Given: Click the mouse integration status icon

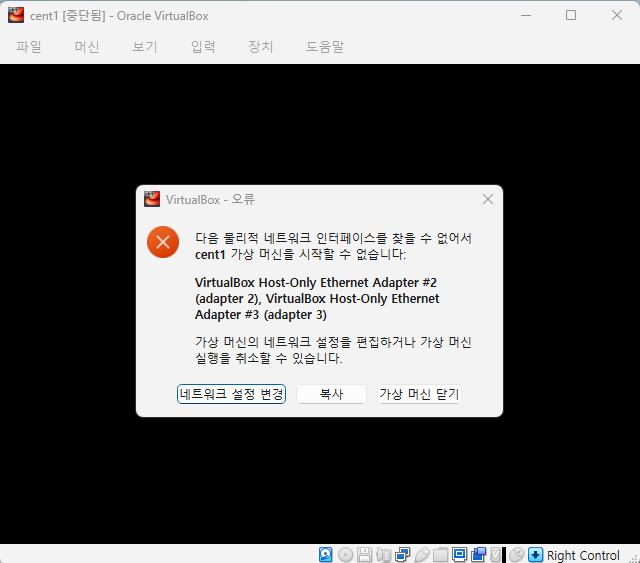Looking at the screenshot, I should click(516, 555).
